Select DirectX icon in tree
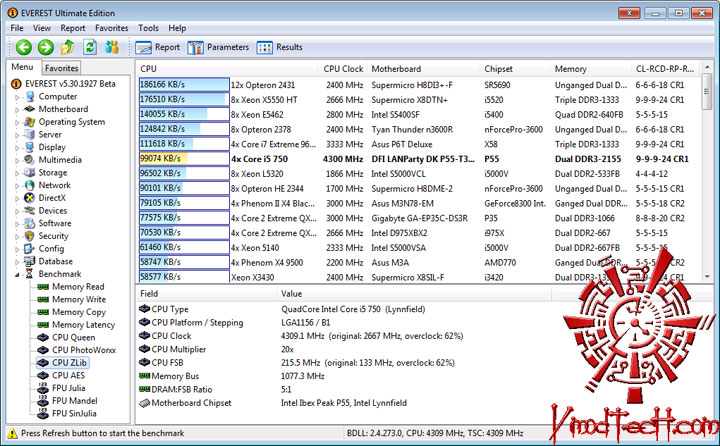Image resolution: width=720 pixels, height=446 pixels. (x=30, y=198)
